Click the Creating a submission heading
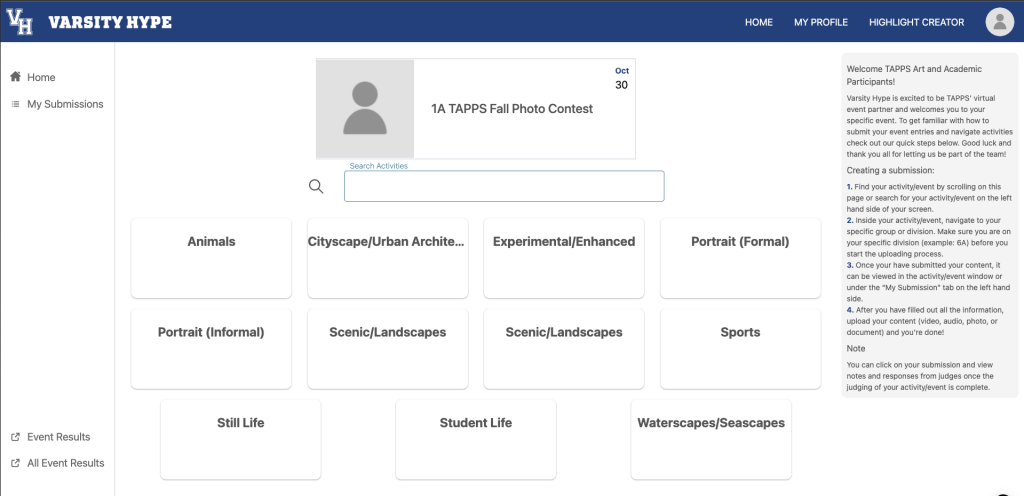Viewport: 1024px width, 496px height. 891,170
